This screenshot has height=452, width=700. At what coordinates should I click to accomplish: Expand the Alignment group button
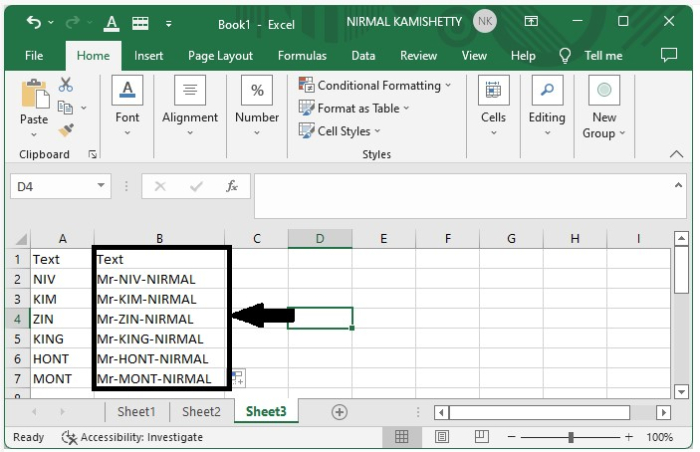point(190,105)
